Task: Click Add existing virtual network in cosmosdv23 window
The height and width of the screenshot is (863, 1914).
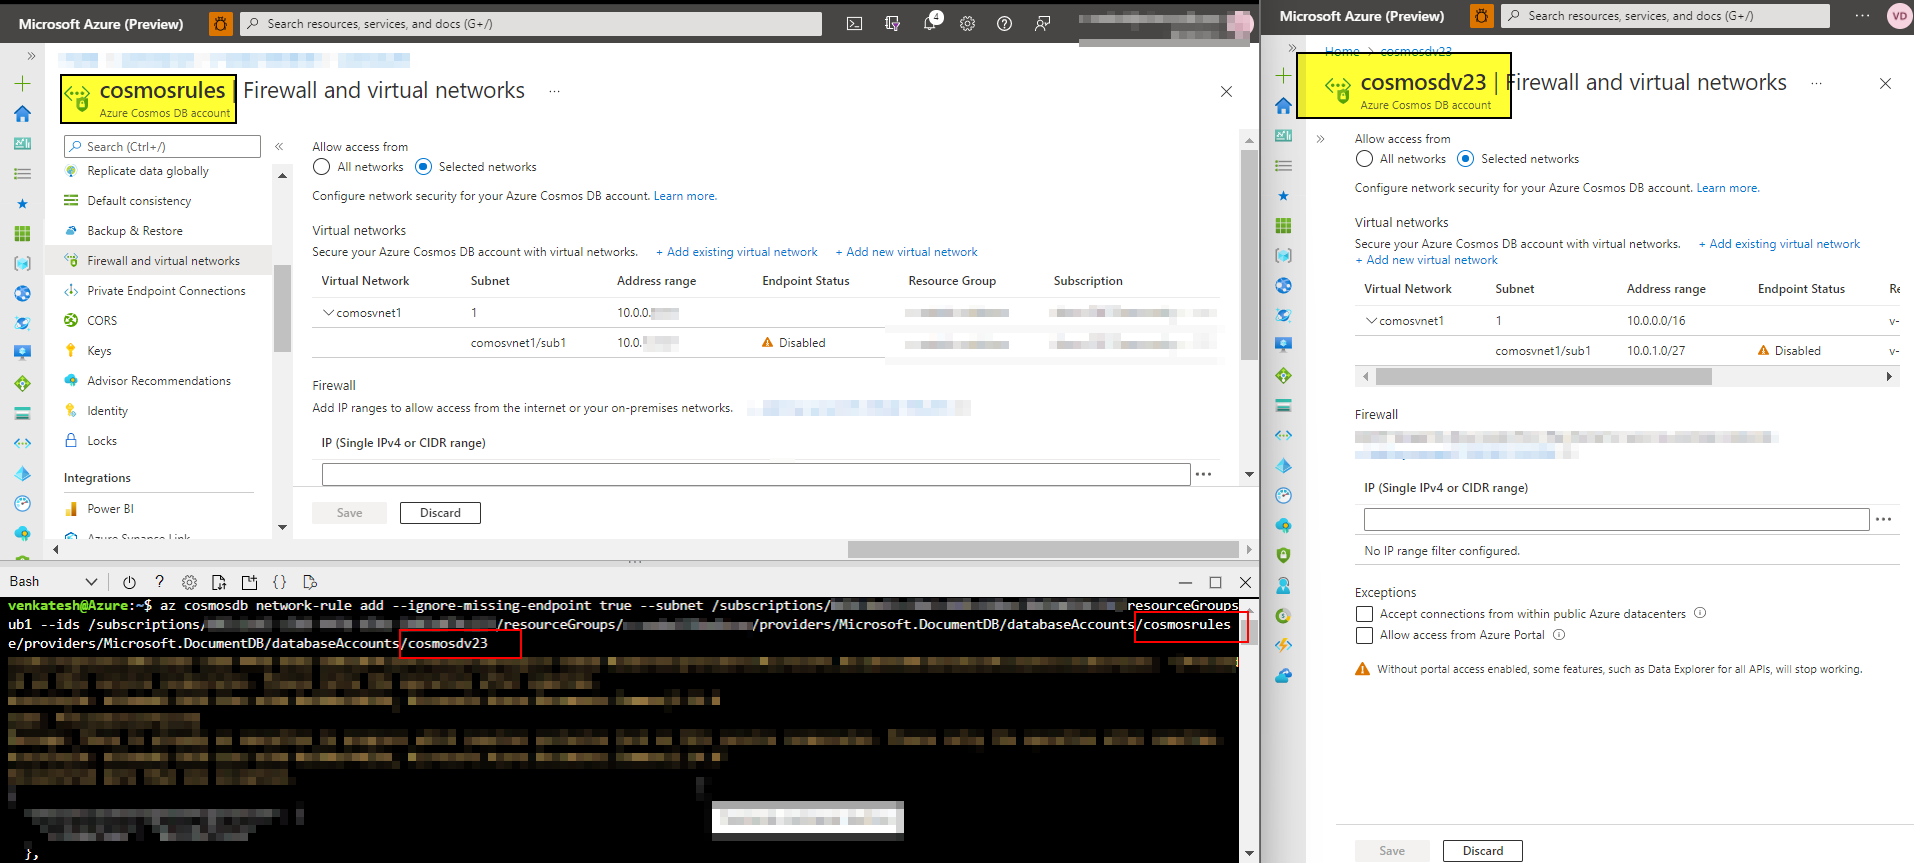Action: click(1779, 244)
